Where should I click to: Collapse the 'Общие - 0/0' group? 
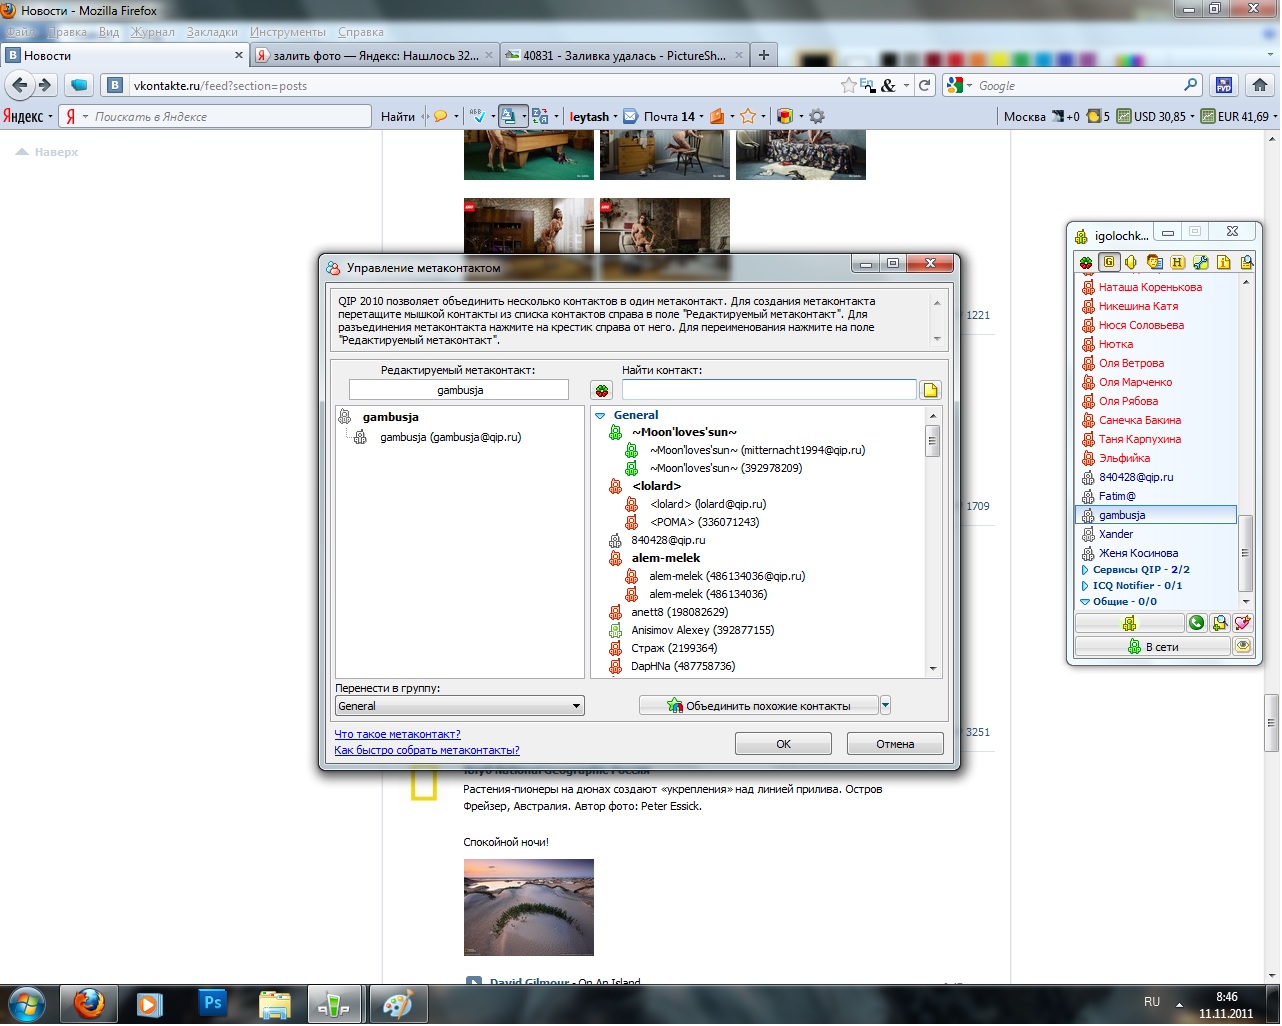[x=1085, y=602]
